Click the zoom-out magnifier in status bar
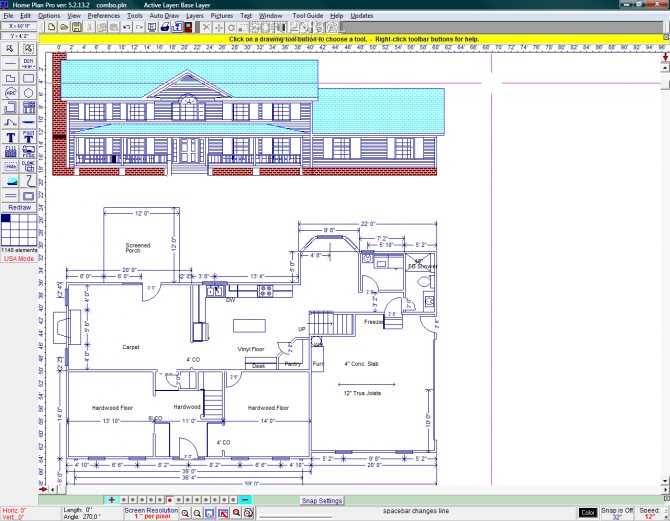 [x=197, y=513]
